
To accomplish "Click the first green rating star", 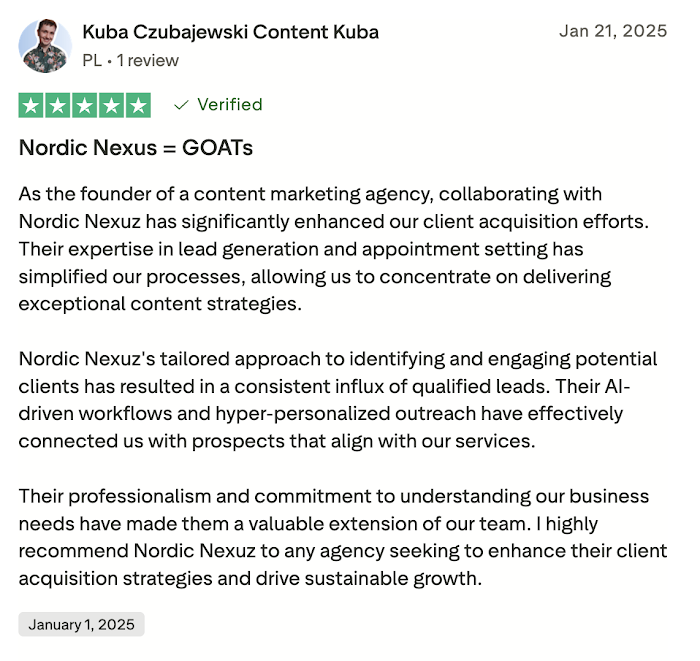I will tap(31, 105).
